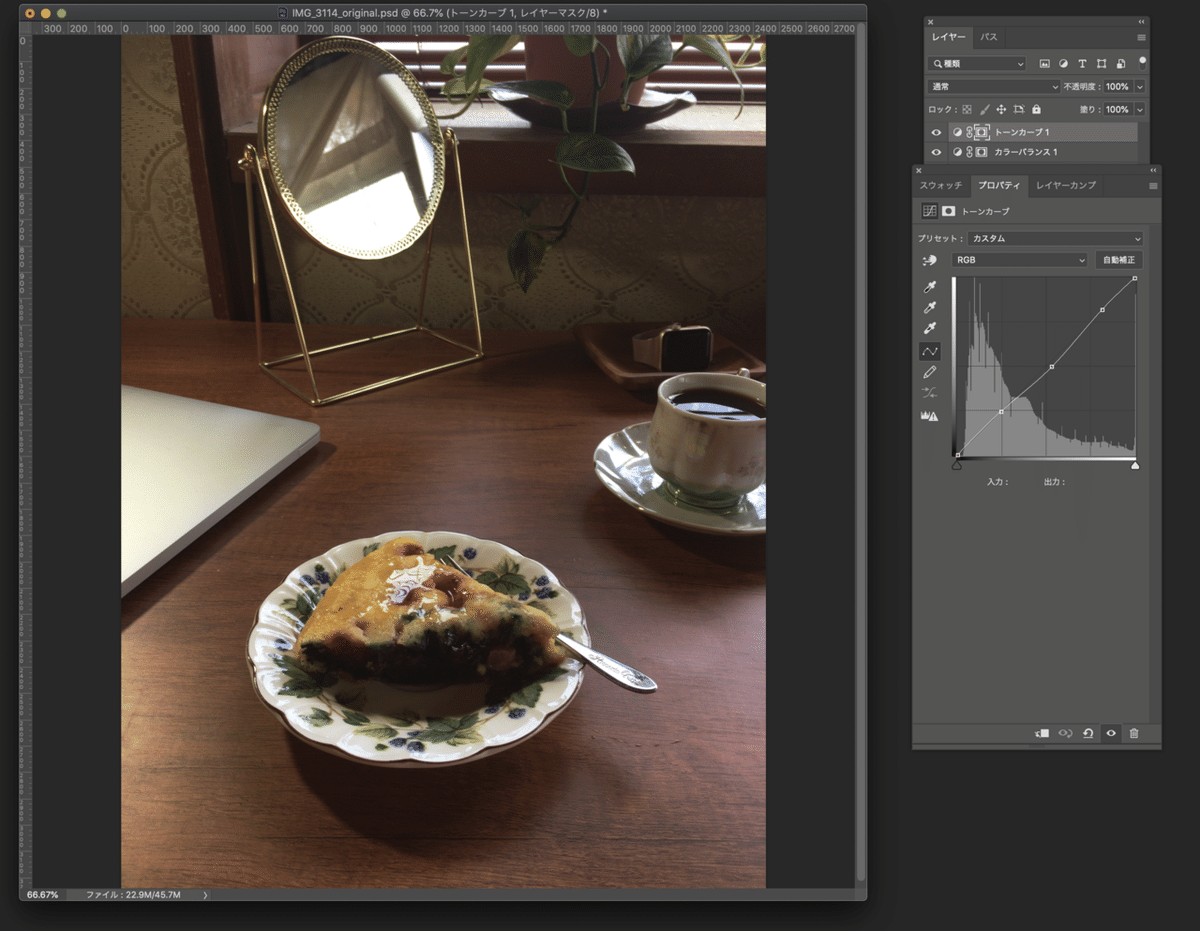The width and height of the screenshot is (1200, 931).
Task: Hide the カラーバランス 1 layer
Action: (936, 152)
